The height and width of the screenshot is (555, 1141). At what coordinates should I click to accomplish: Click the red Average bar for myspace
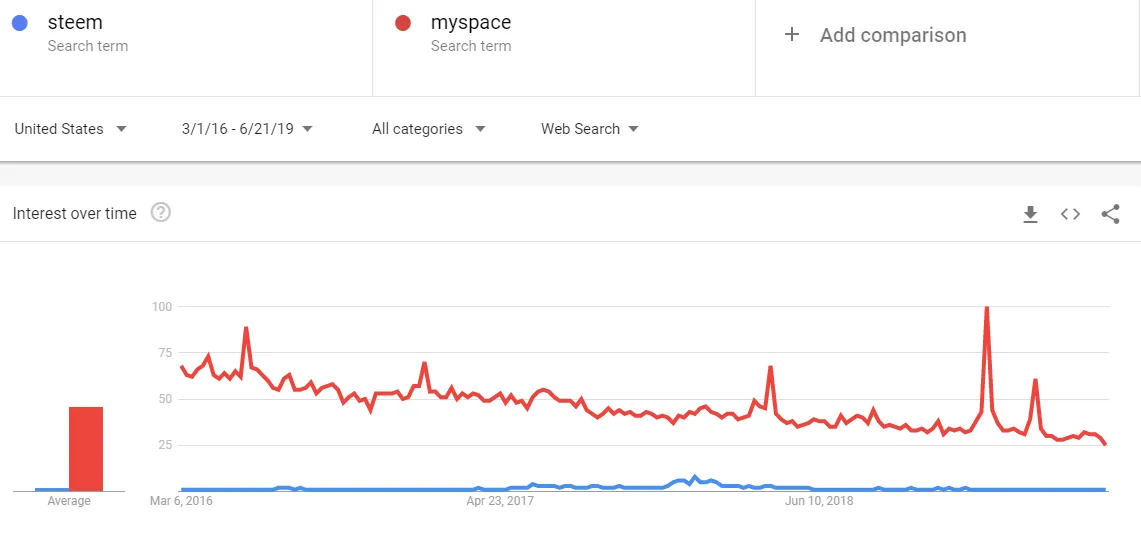pyautogui.click(x=86, y=449)
